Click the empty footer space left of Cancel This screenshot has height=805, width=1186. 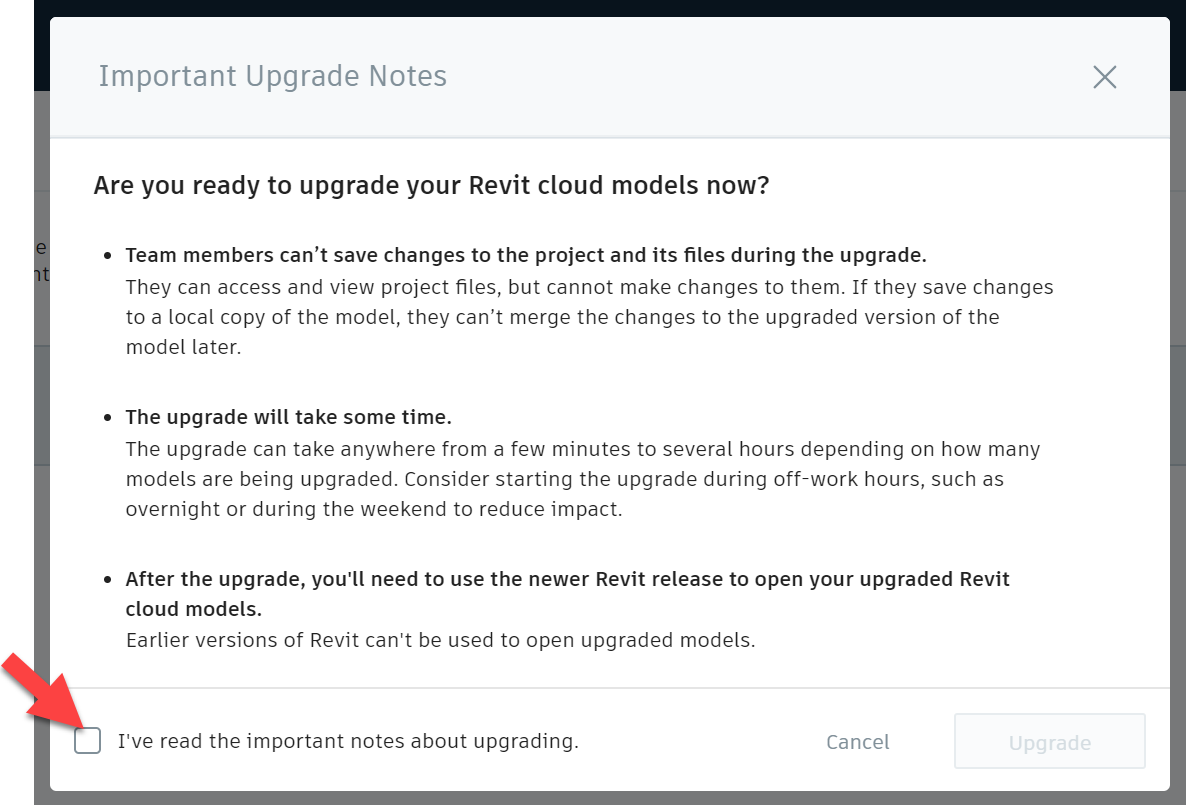coord(700,742)
